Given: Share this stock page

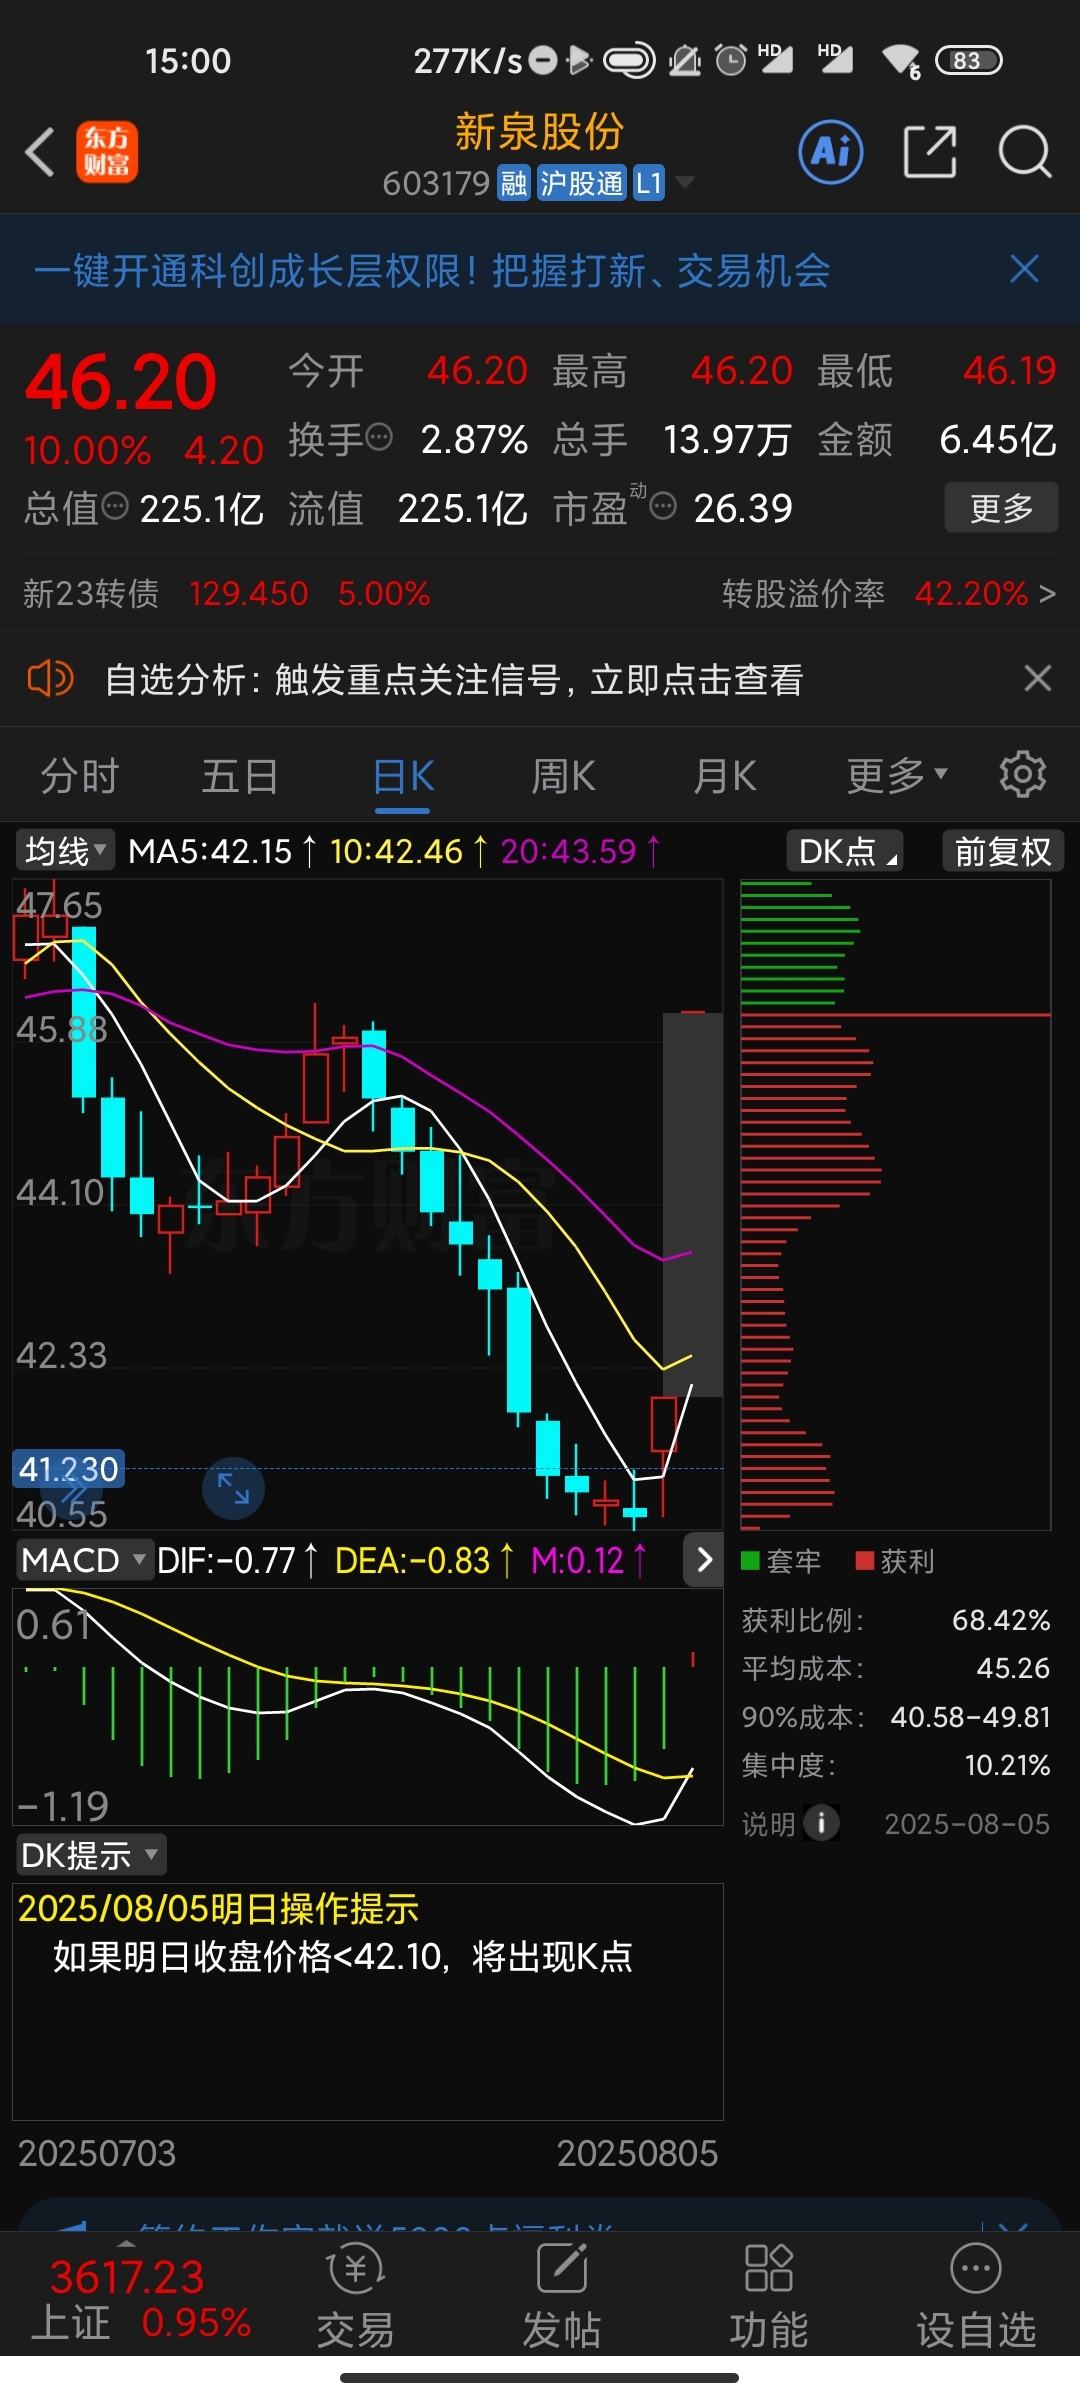Looking at the screenshot, I should pos(930,152).
